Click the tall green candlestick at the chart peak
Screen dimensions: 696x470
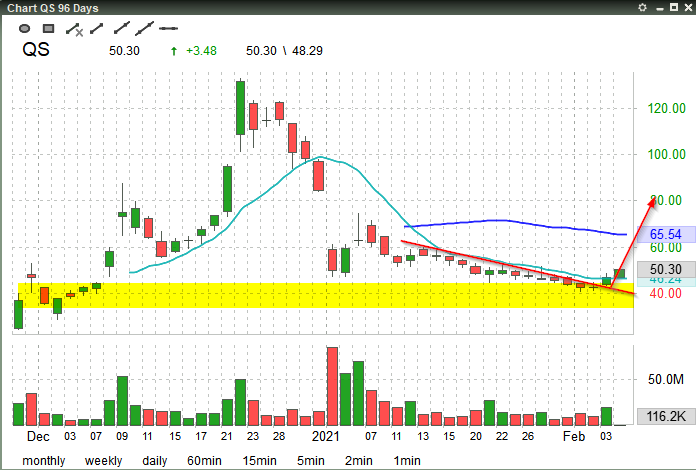tap(240, 108)
